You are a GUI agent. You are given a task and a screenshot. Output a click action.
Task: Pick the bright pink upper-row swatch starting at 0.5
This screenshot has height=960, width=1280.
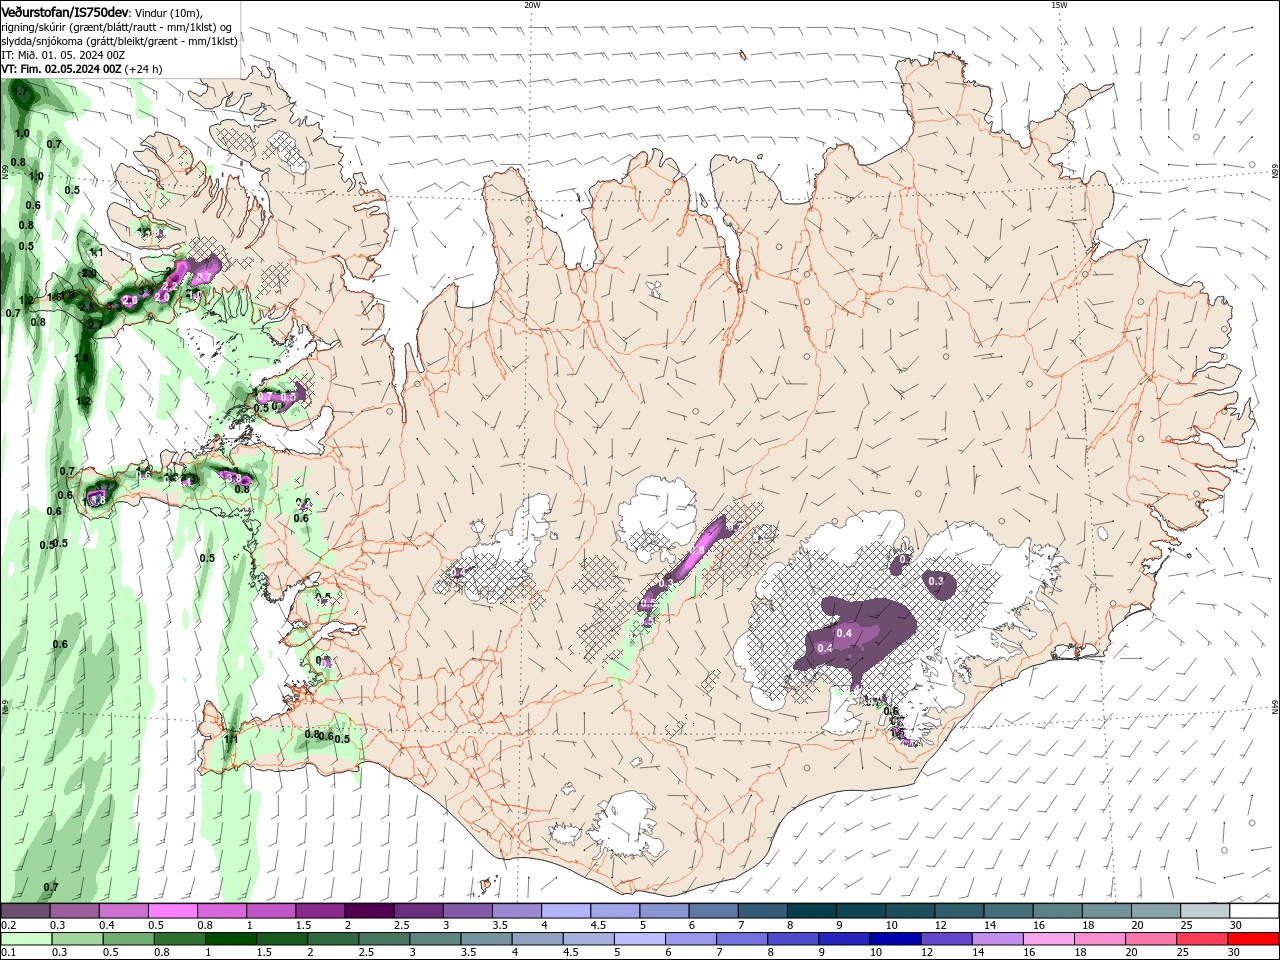(x=173, y=911)
